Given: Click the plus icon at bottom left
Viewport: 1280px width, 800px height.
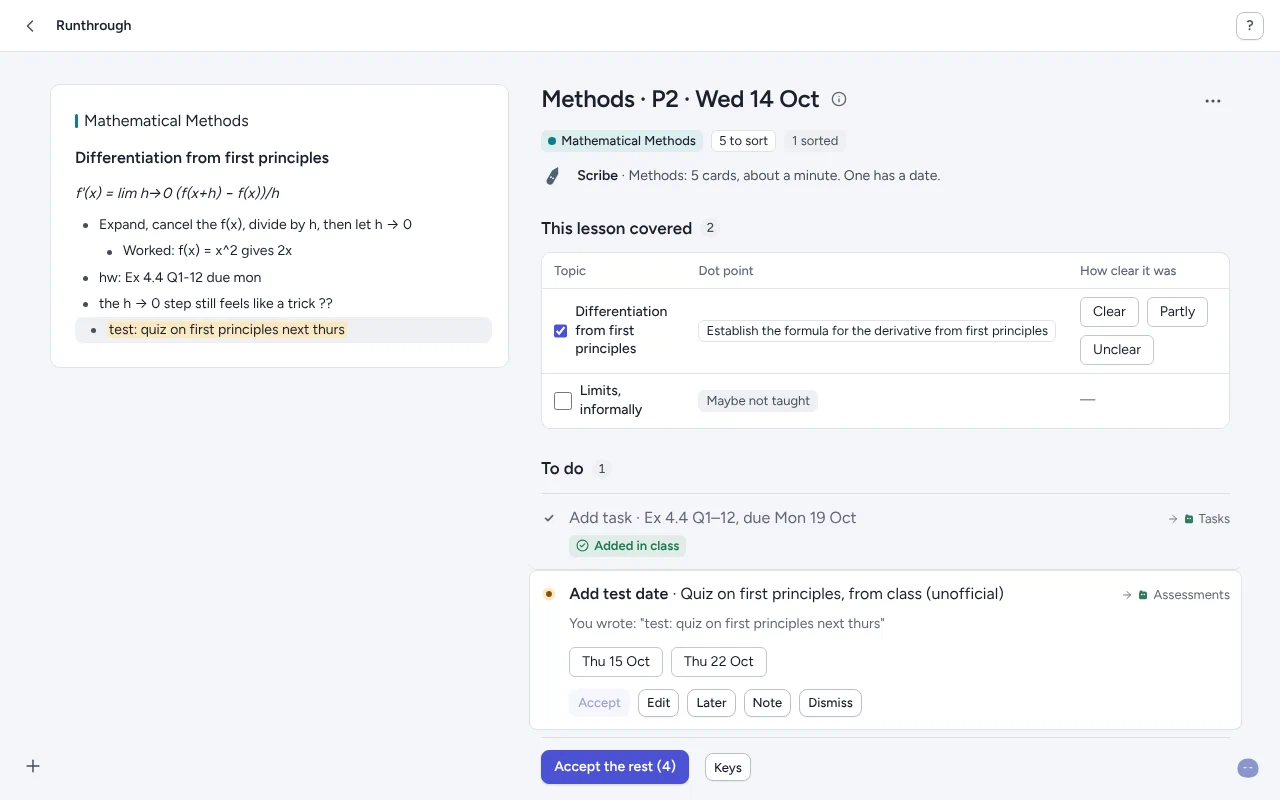Looking at the screenshot, I should coord(33,766).
